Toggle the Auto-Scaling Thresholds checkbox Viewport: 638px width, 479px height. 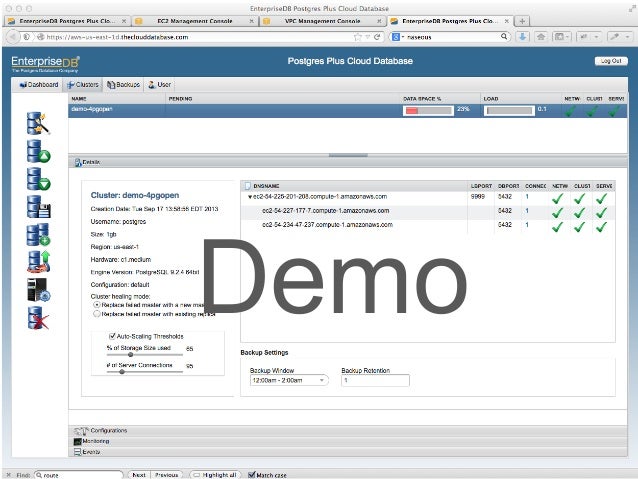(111, 336)
